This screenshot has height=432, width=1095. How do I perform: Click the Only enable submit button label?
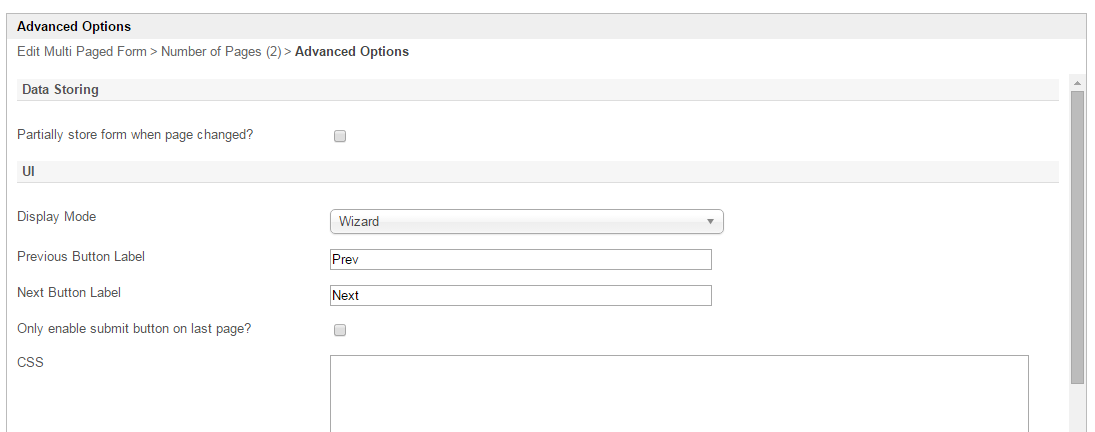tap(134, 328)
